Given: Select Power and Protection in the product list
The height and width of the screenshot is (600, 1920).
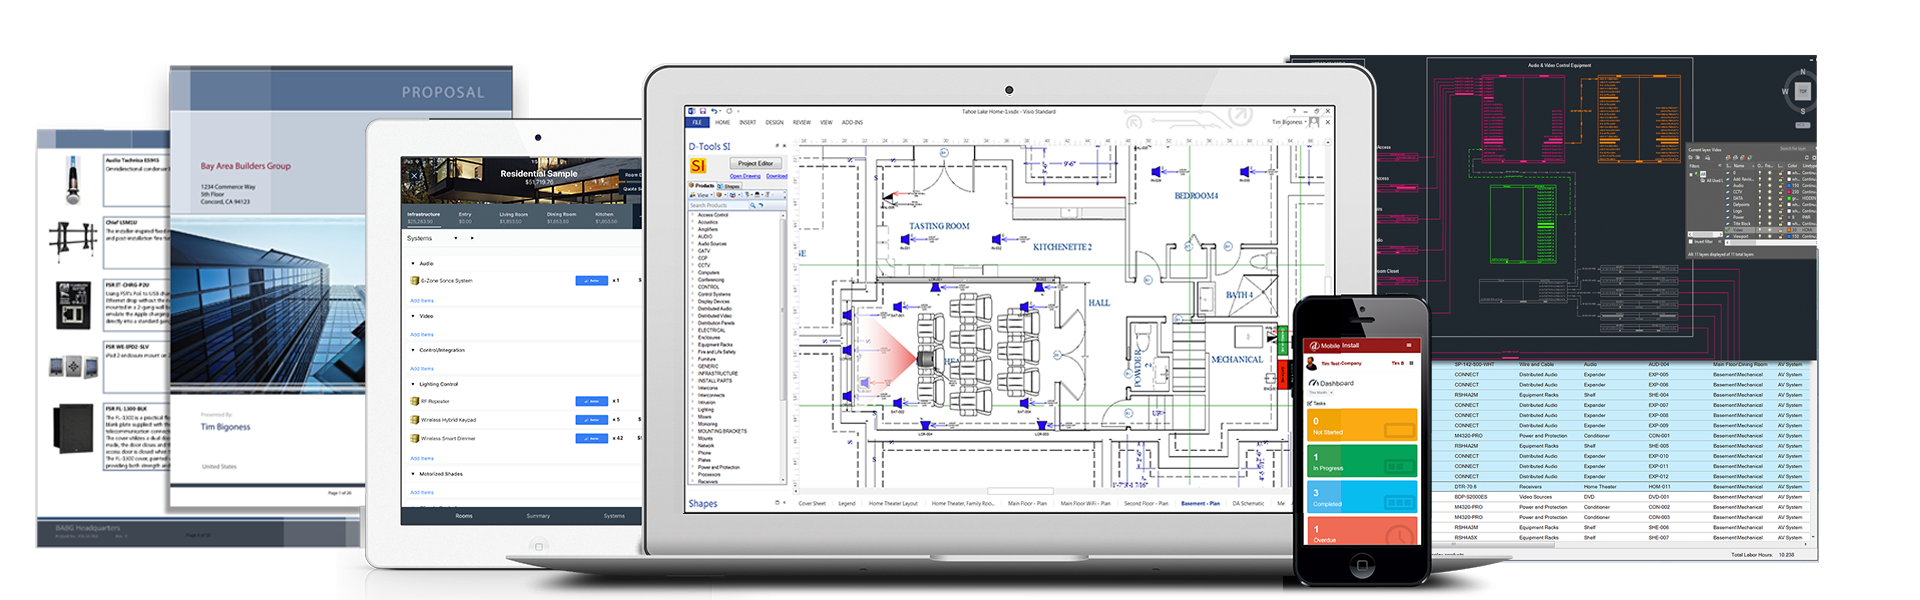Looking at the screenshot, I should [719, 467].
